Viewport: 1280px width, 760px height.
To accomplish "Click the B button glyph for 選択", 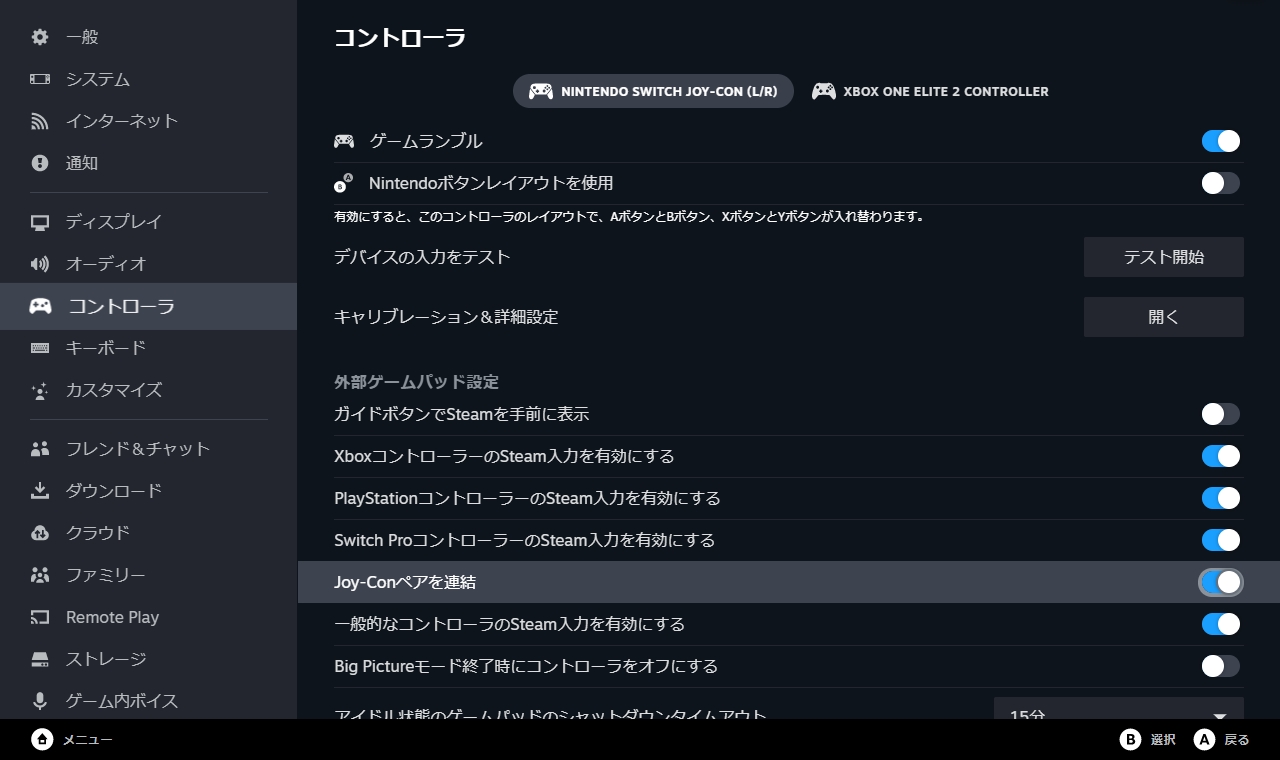I will coord(1130,739).
